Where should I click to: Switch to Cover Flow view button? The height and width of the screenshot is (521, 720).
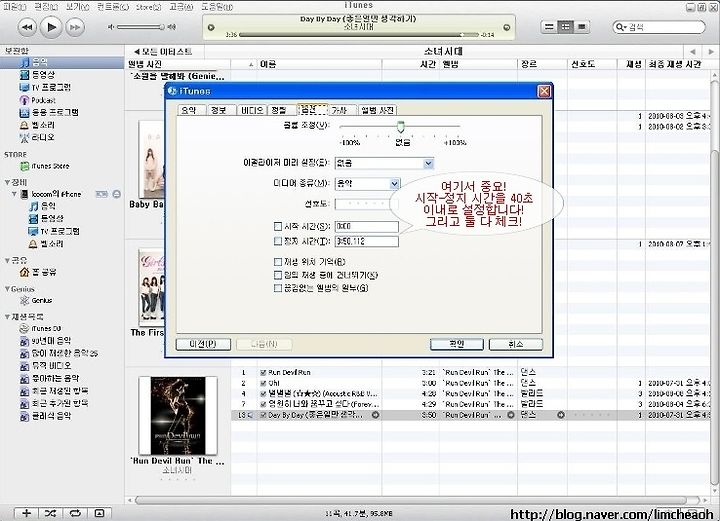click(582, 27)
